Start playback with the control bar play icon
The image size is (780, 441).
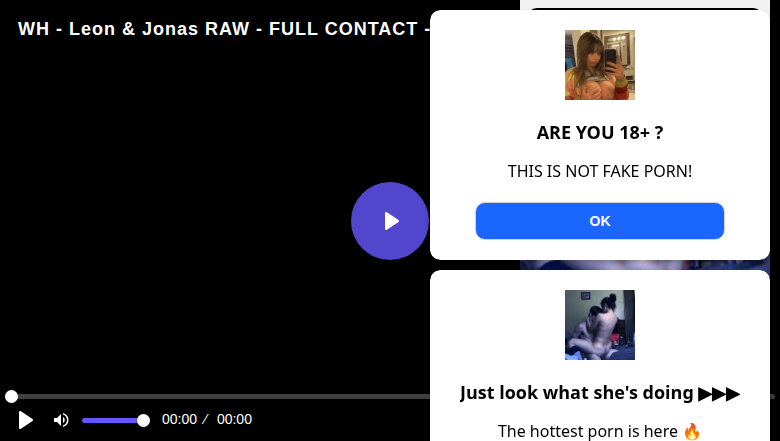pyautogui.click(x=25, y=420)
